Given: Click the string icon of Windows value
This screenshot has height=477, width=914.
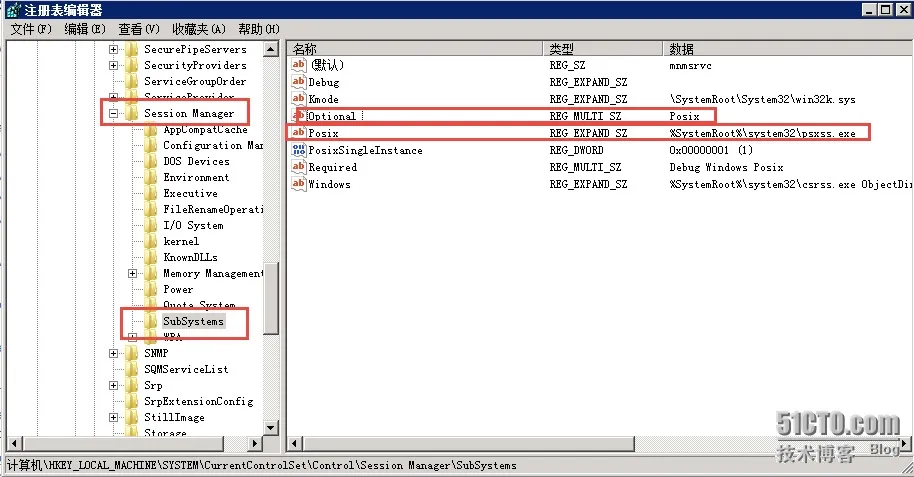Looking at the screenshot, I should [x=298, y=184].
